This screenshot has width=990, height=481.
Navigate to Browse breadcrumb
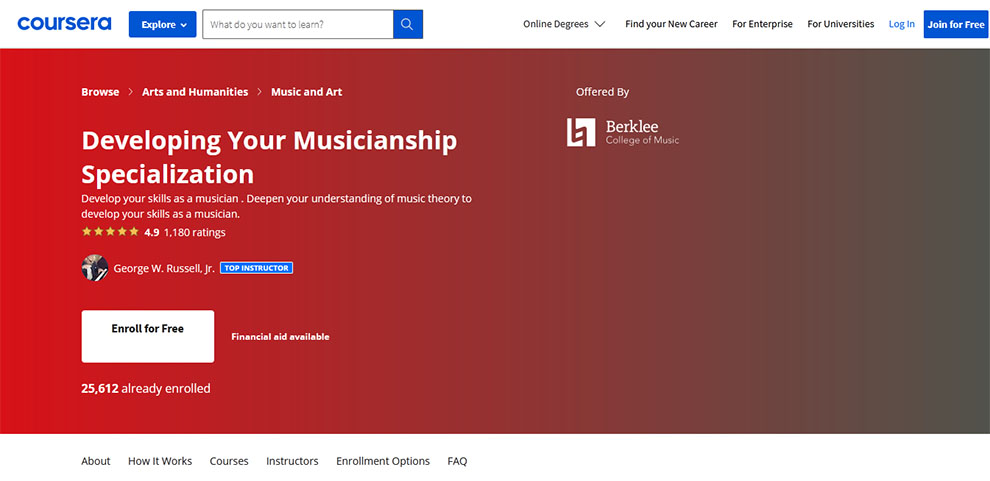click(100, 92)
